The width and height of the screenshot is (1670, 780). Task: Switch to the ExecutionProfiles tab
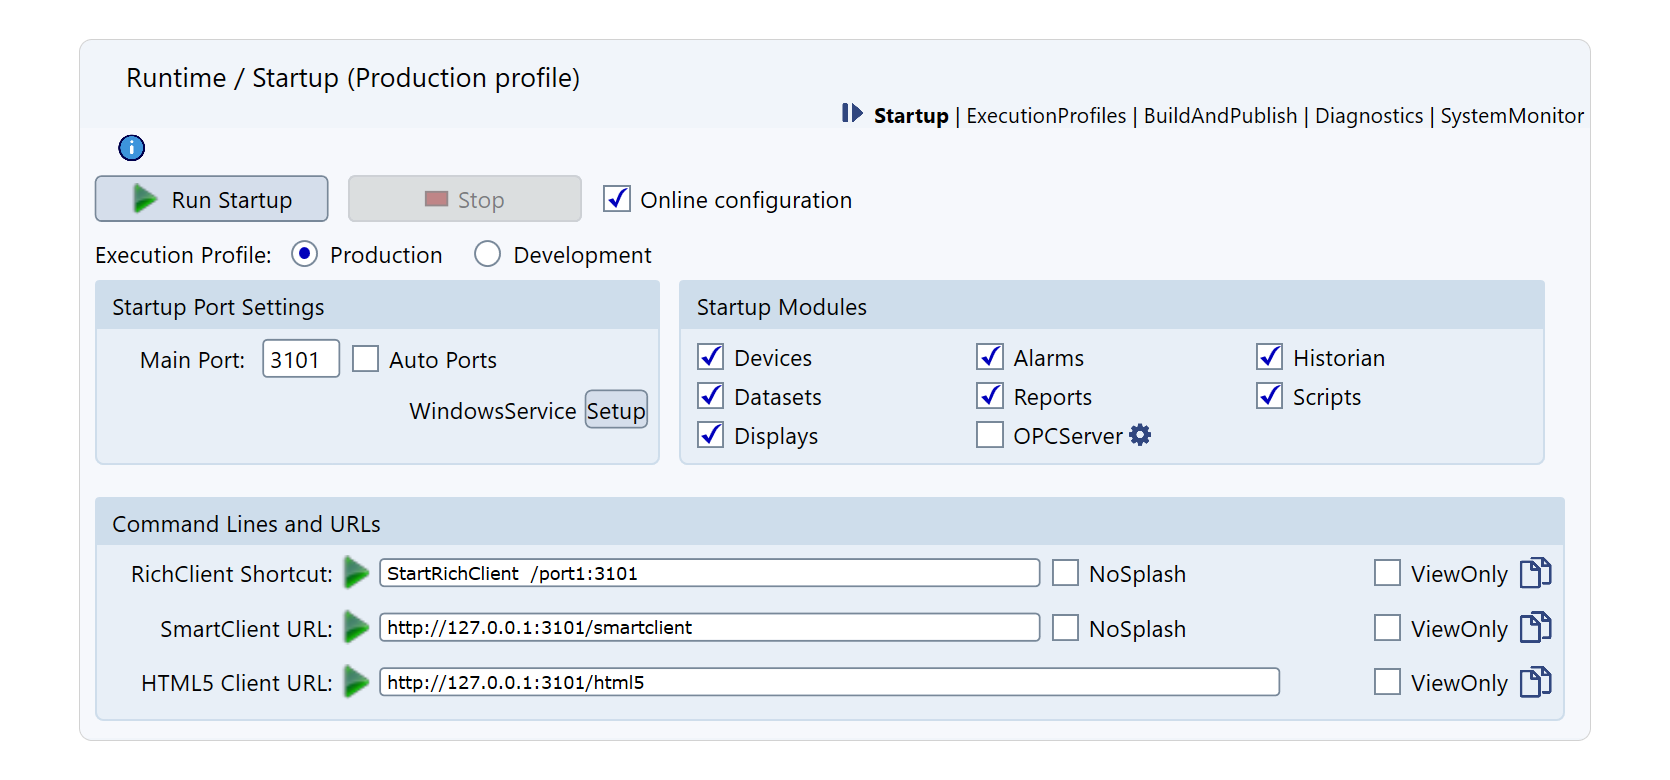point(1046,116)
